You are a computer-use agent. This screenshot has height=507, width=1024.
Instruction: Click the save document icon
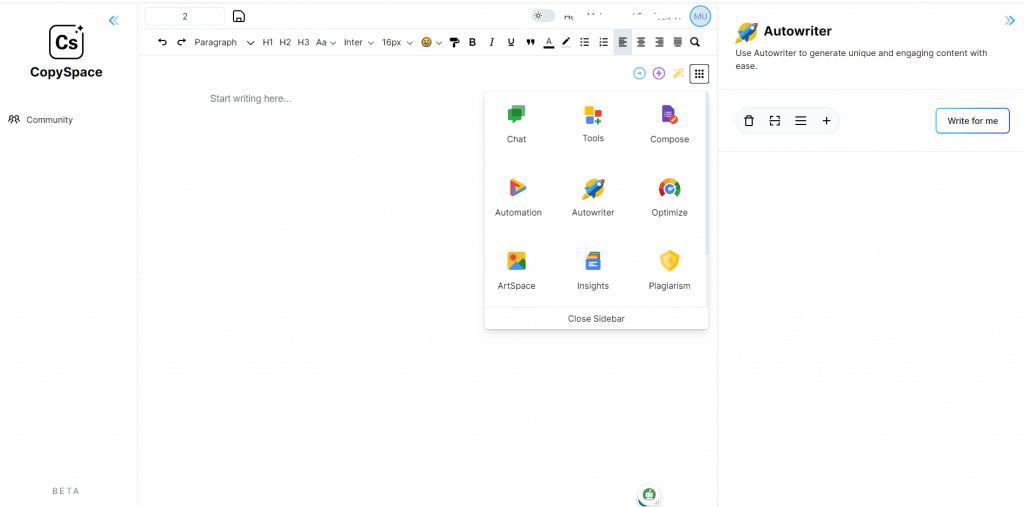click(239, 16)
